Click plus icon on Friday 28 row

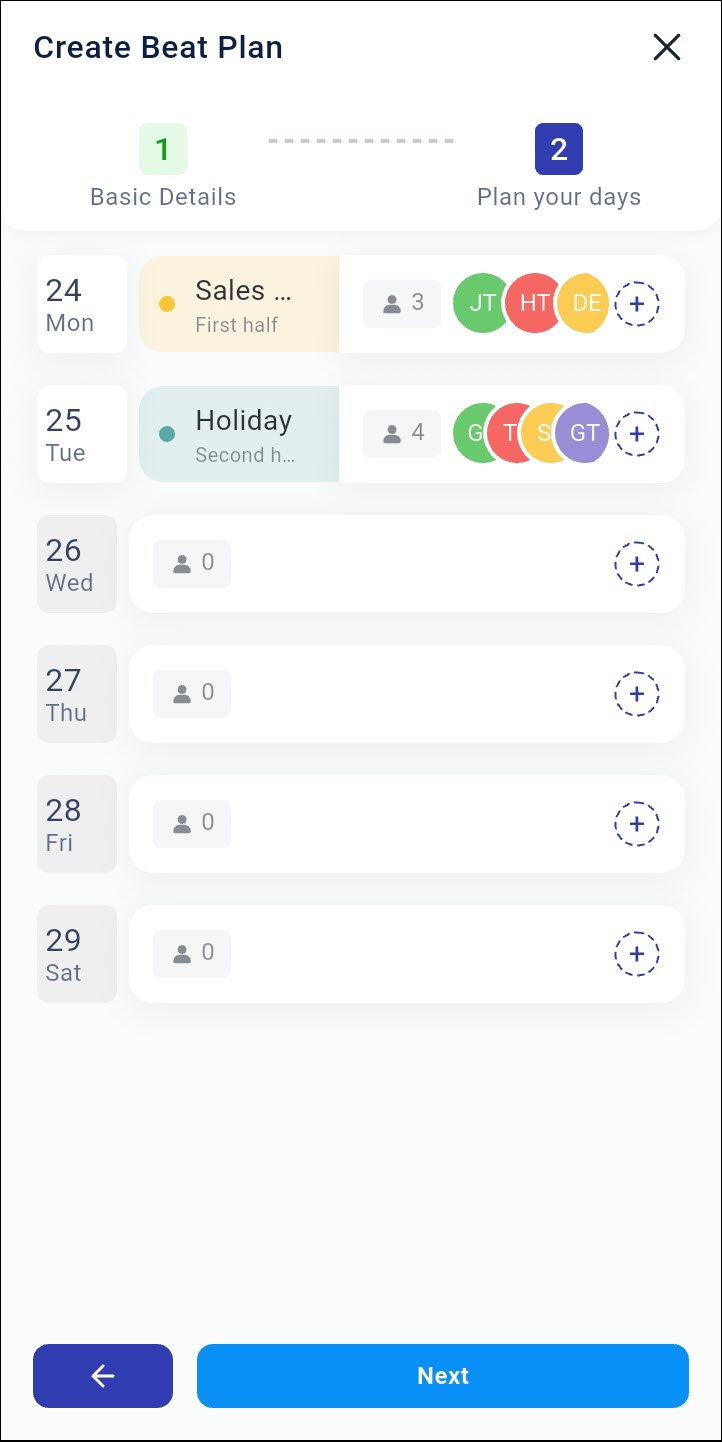pyautogui.click(x=636, y=824)
